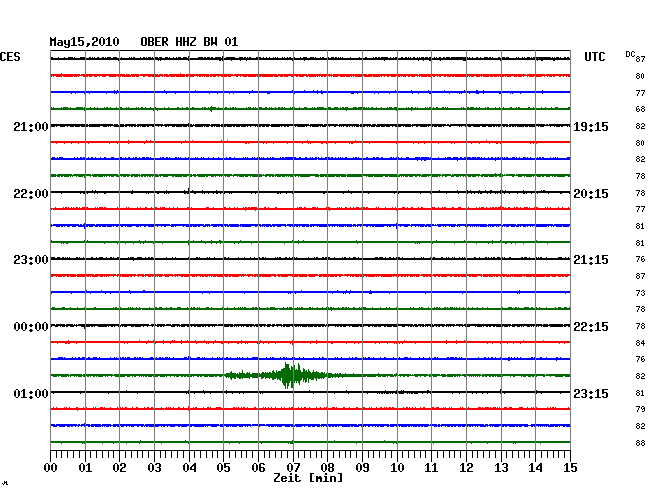Click the Zeit [min] axis title
This screenshot has width=650, height=494.
[308, 478]
